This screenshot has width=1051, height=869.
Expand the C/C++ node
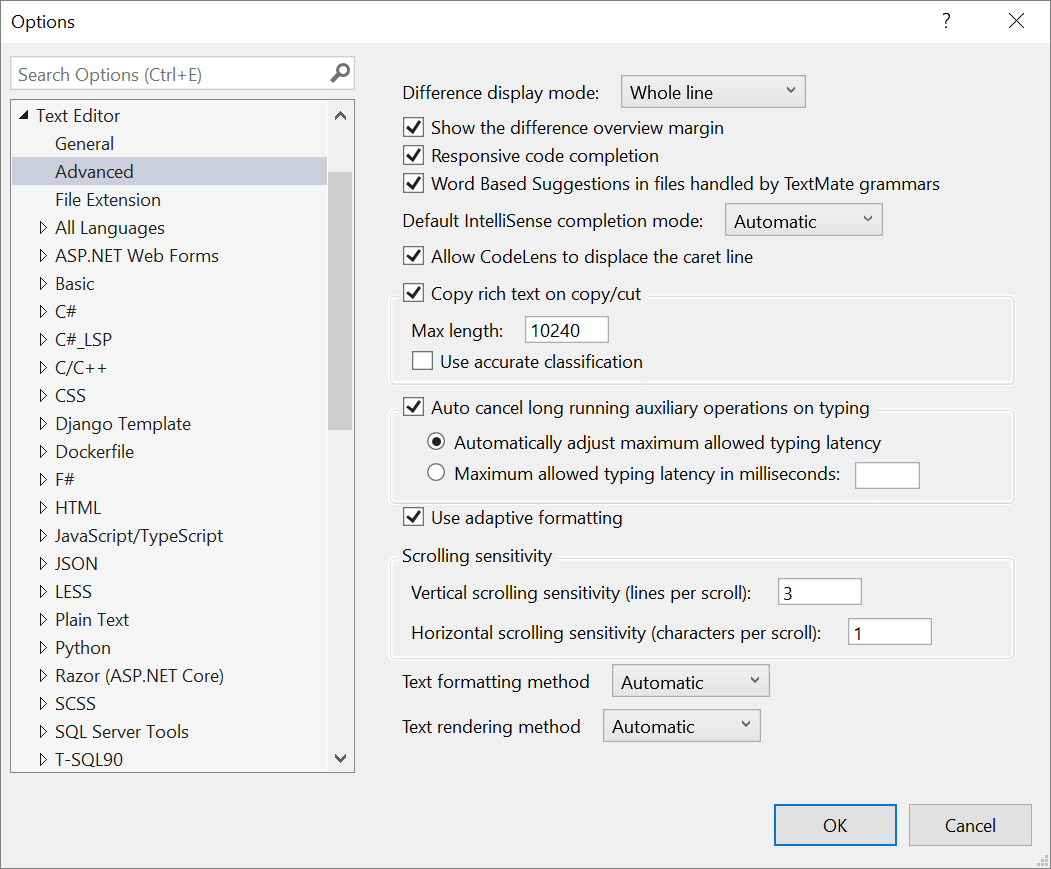(43, 367)
